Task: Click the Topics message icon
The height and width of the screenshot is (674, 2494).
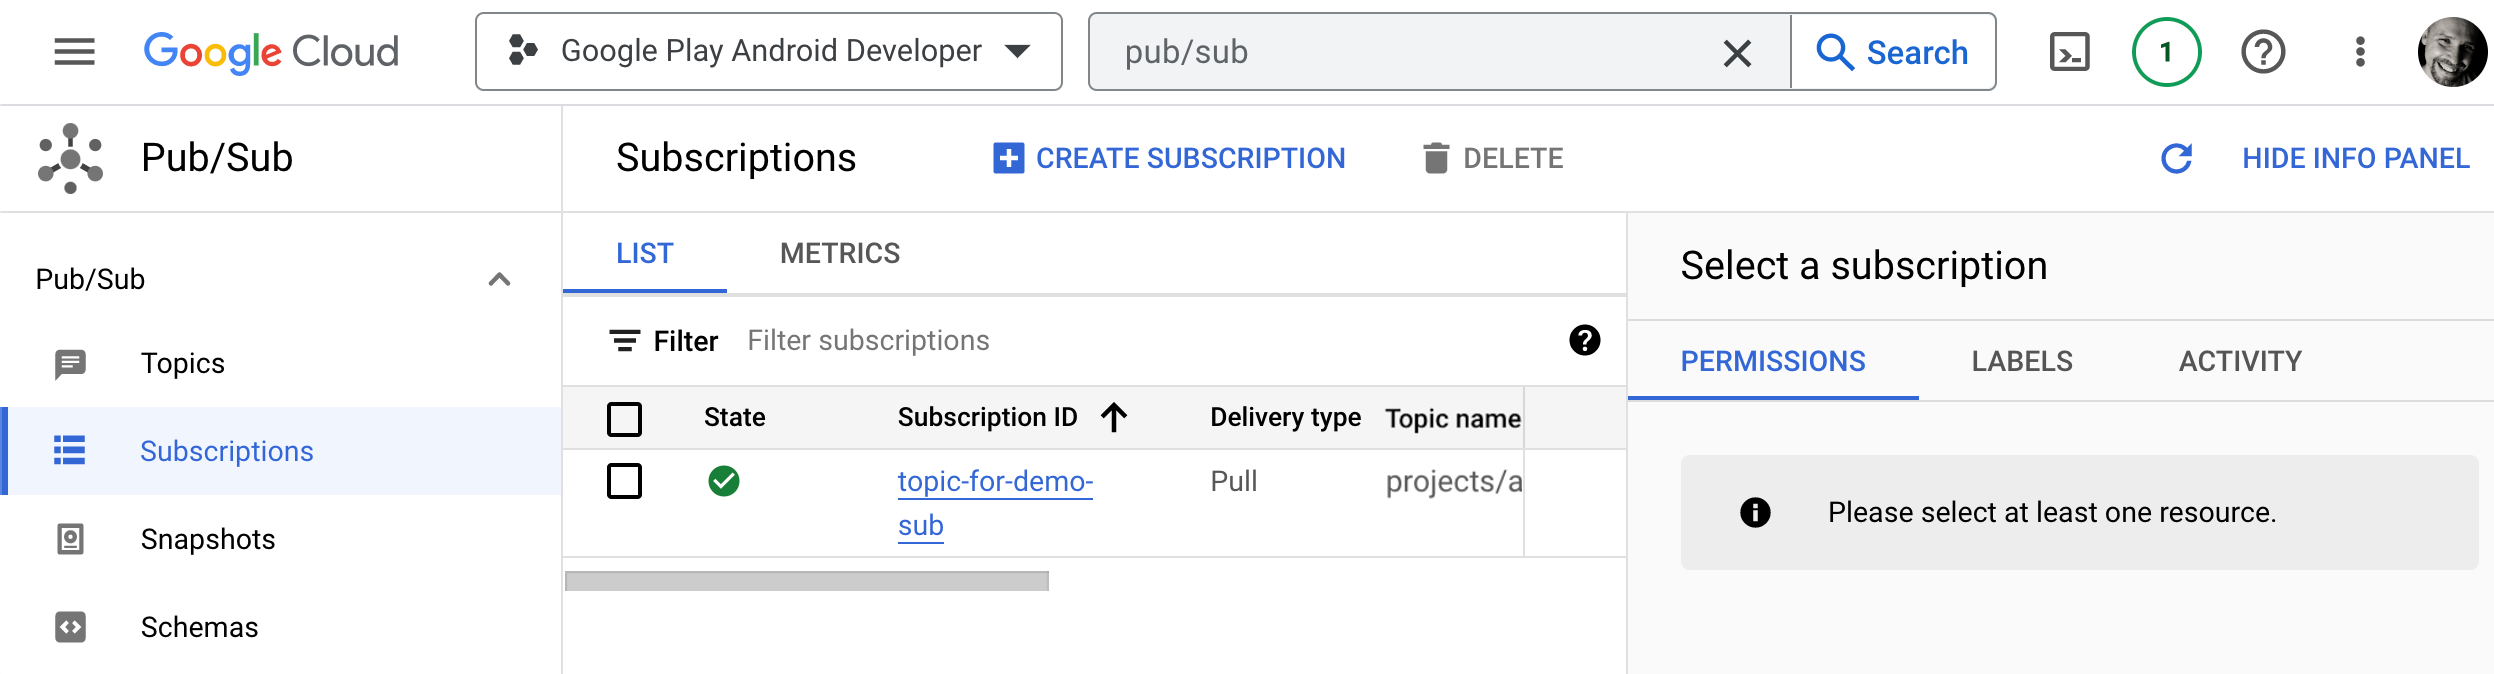Action: (70, 364)
